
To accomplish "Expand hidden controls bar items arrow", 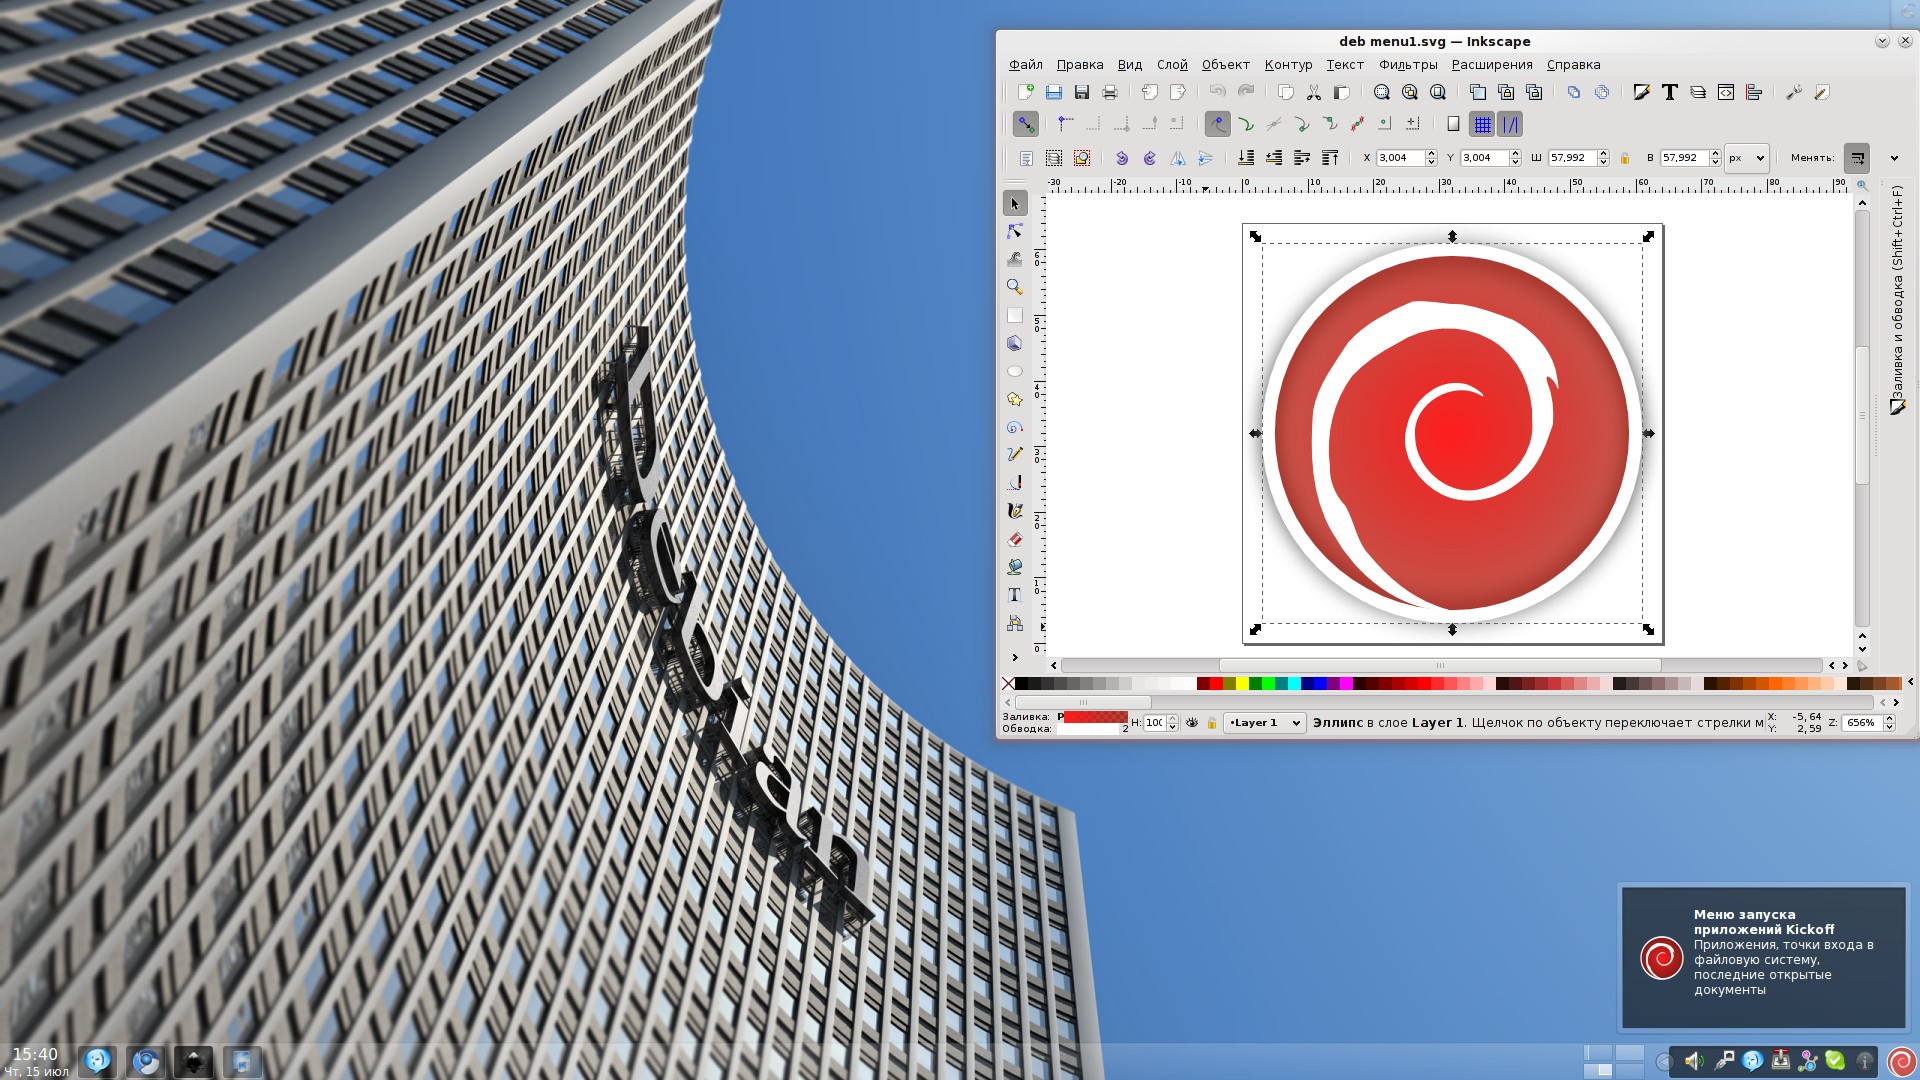I will (x=1894, y=158).
